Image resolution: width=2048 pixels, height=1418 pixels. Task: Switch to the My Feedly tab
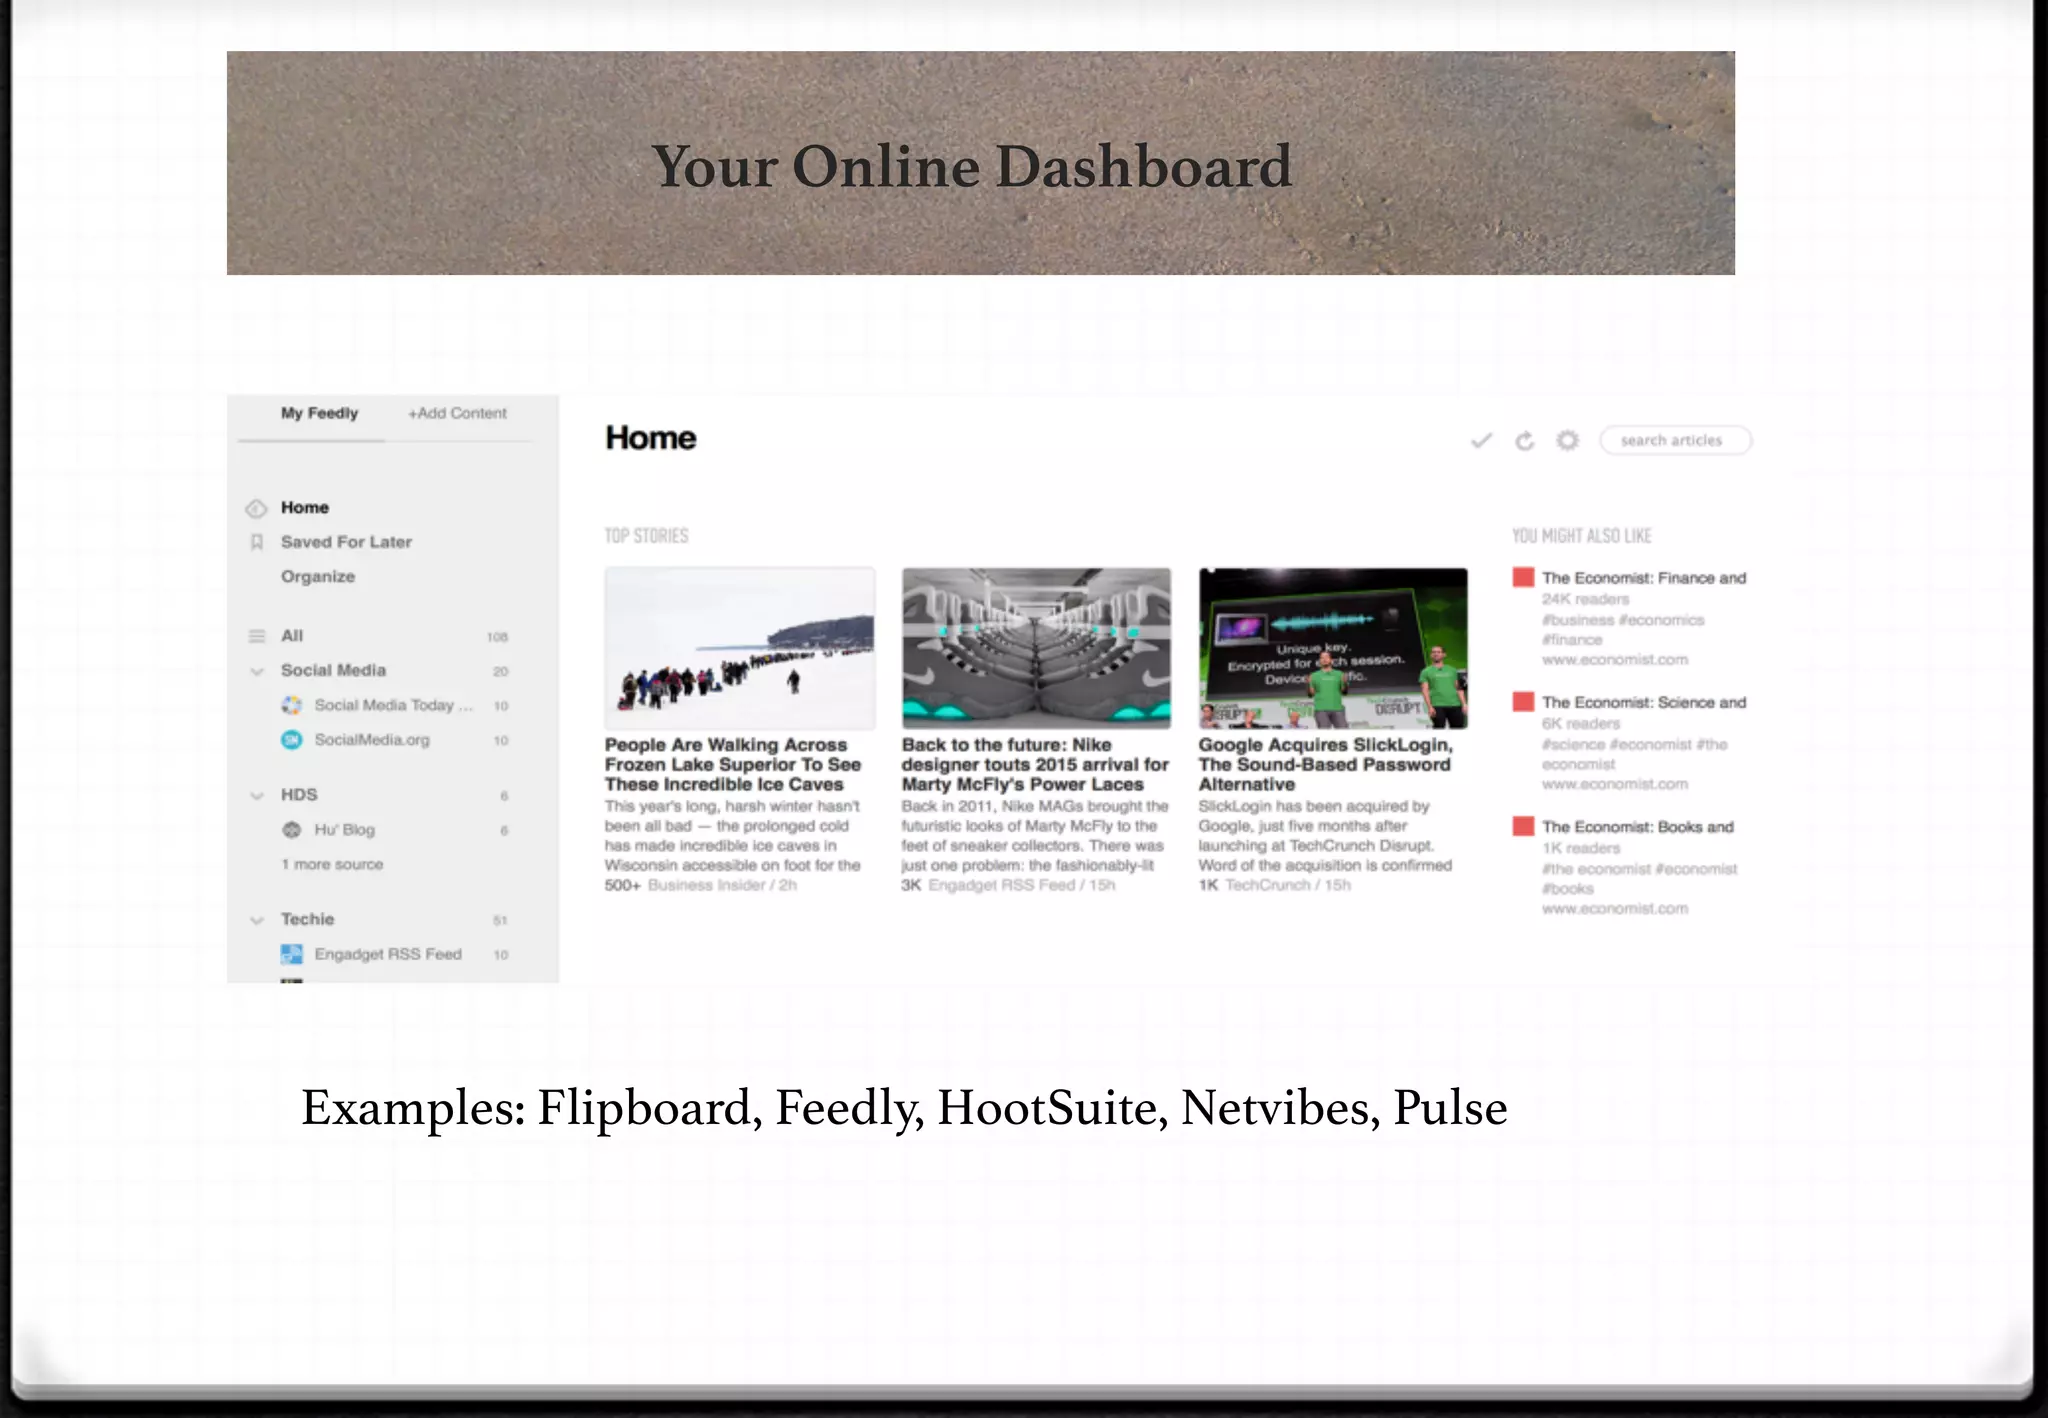click(x=319, y=413)
